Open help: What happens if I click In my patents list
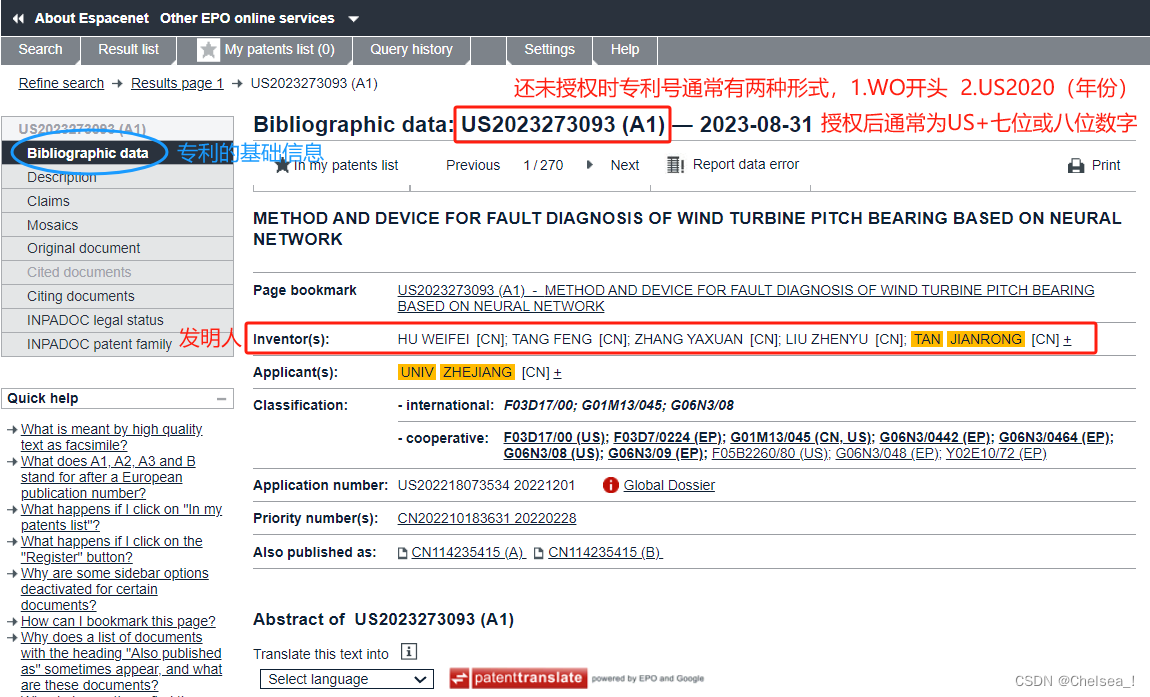 point(121,517)
